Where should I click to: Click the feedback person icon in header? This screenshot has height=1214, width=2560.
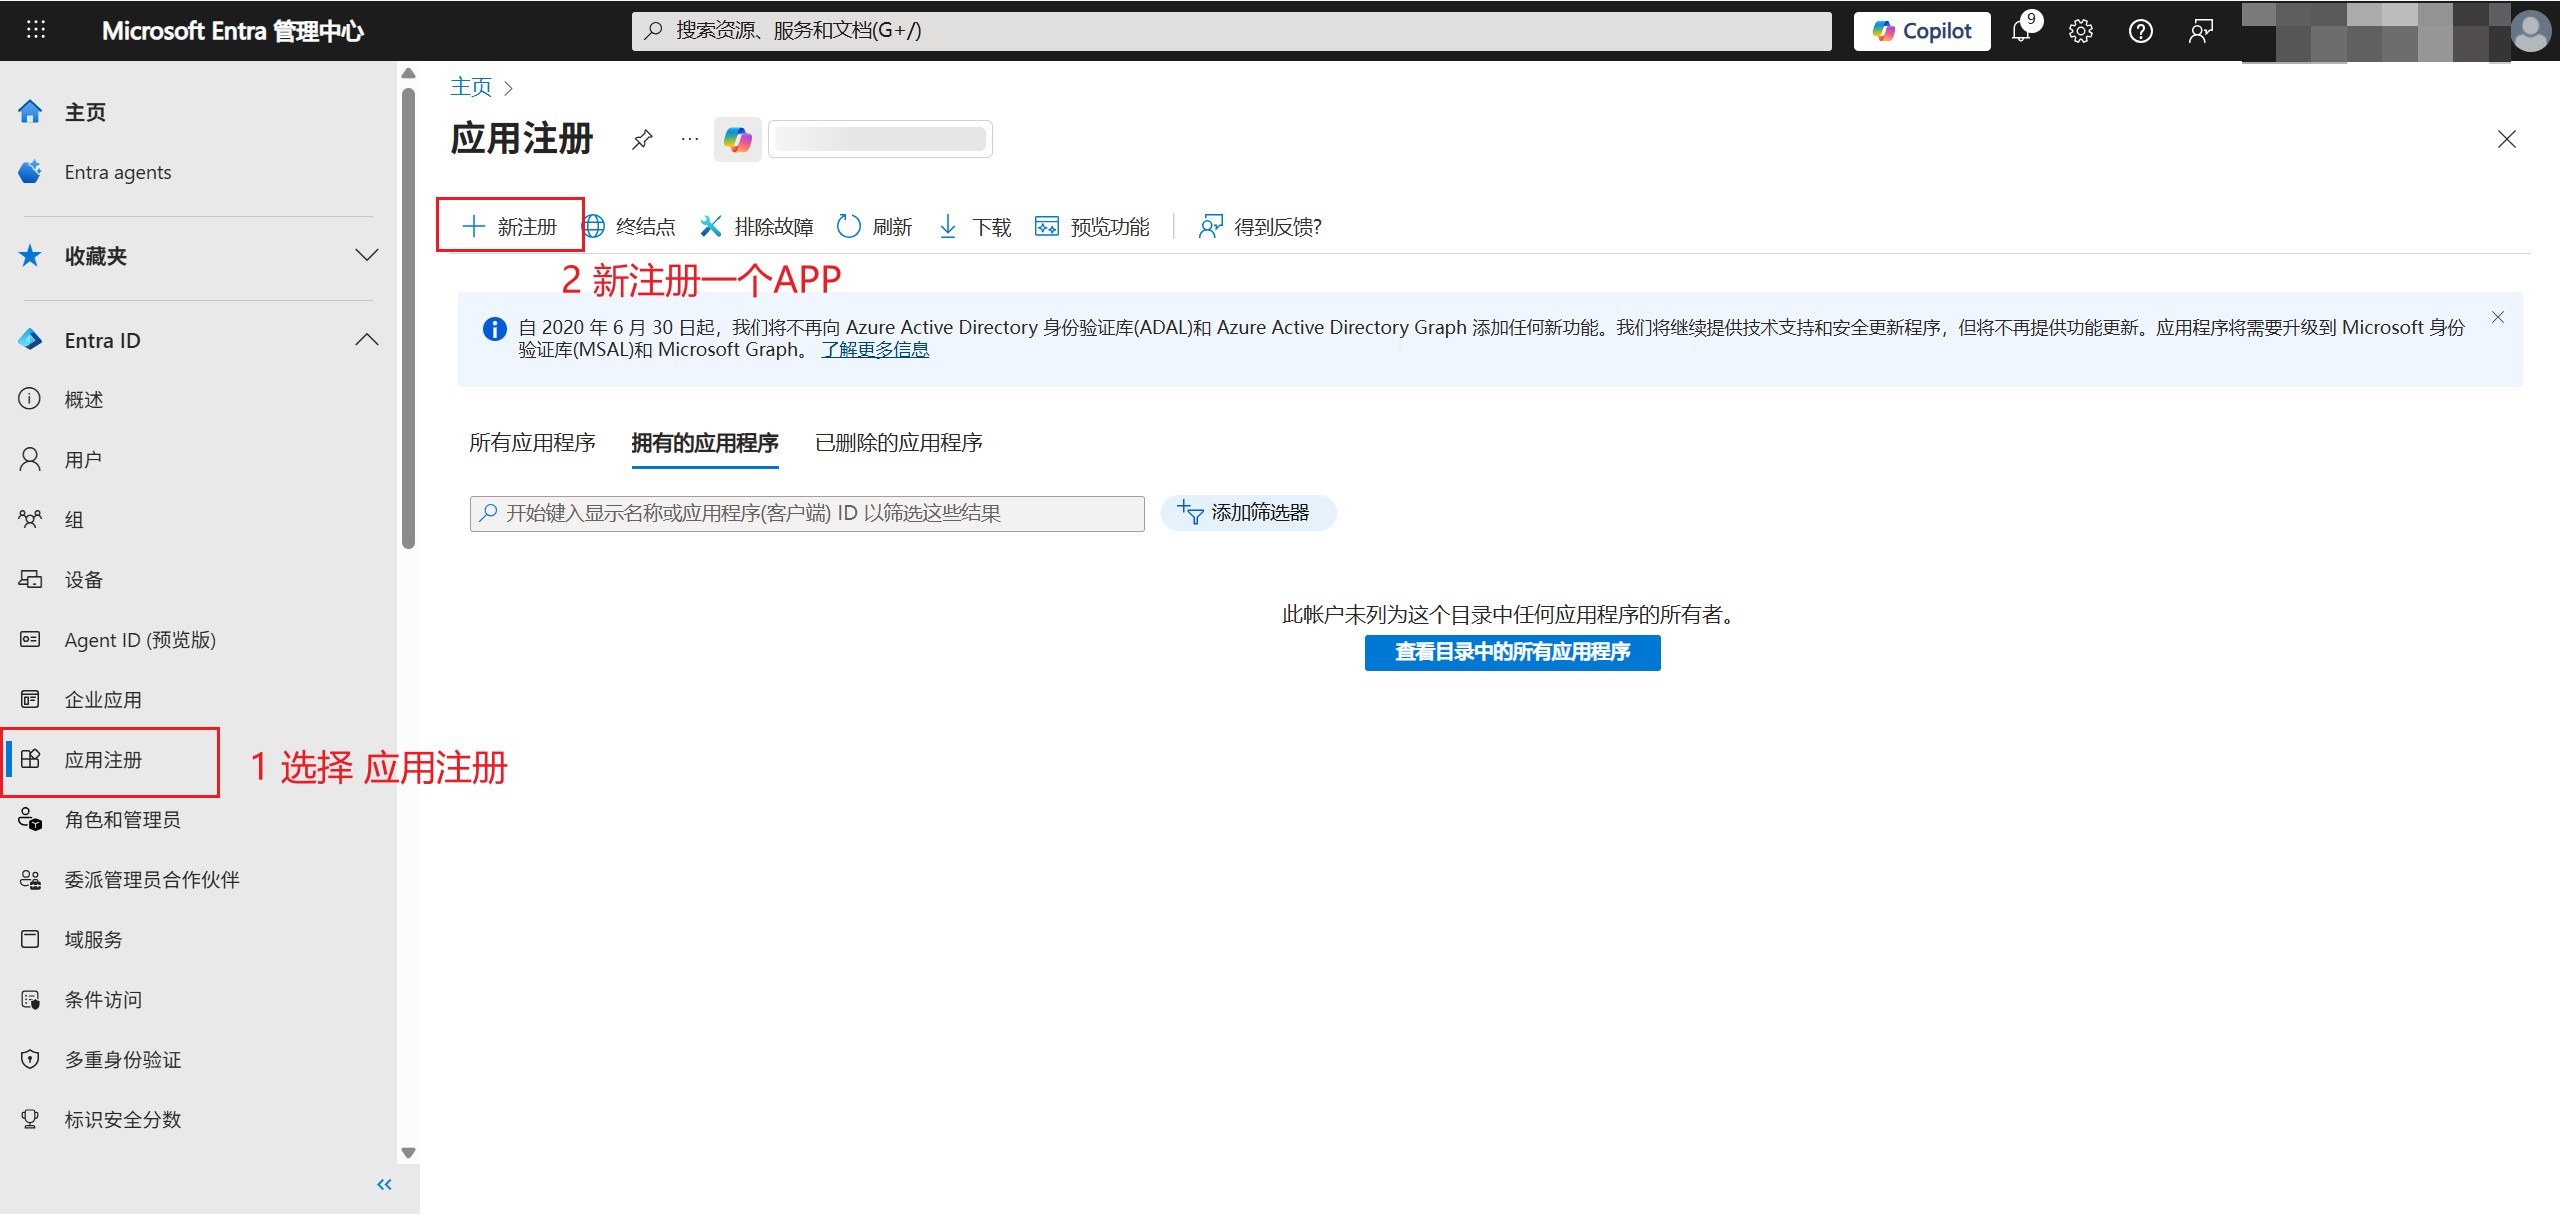coord(2200,31)
